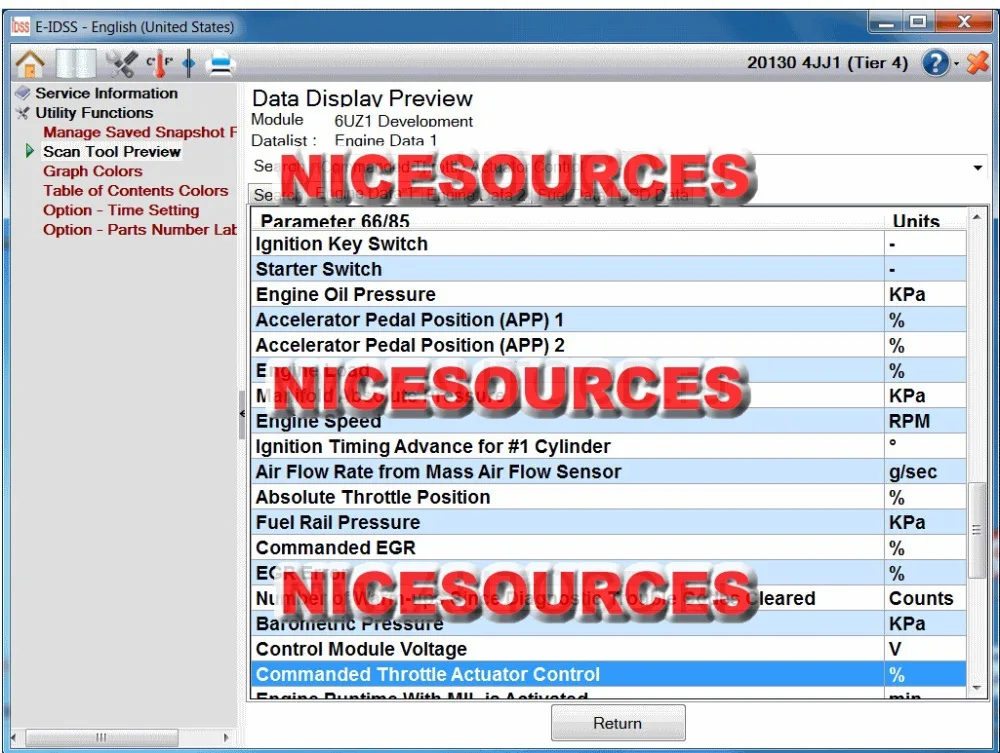Click the Counts units cell
The image size is (1000, 753).
coord(926,598)
